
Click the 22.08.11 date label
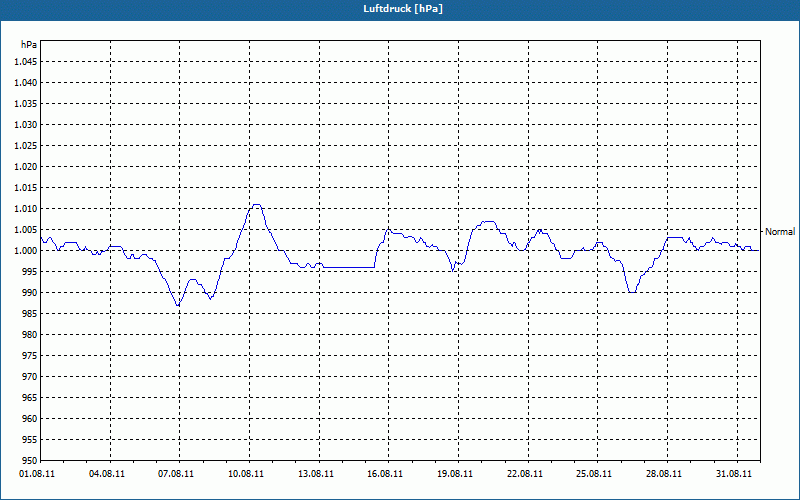[524, 474]
